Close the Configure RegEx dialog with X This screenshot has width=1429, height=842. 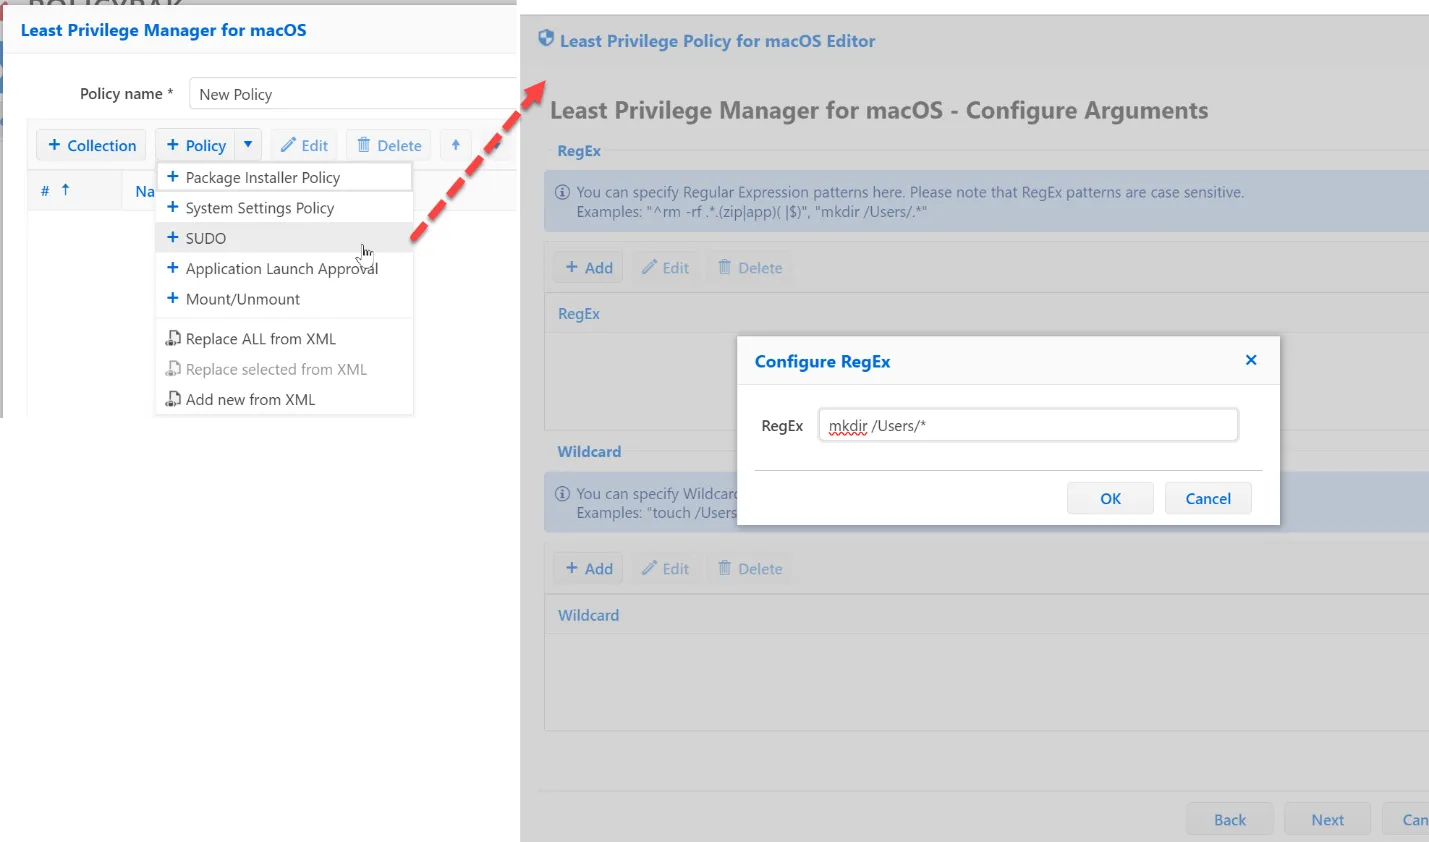pyautogui.click(x=1250, y=360)
